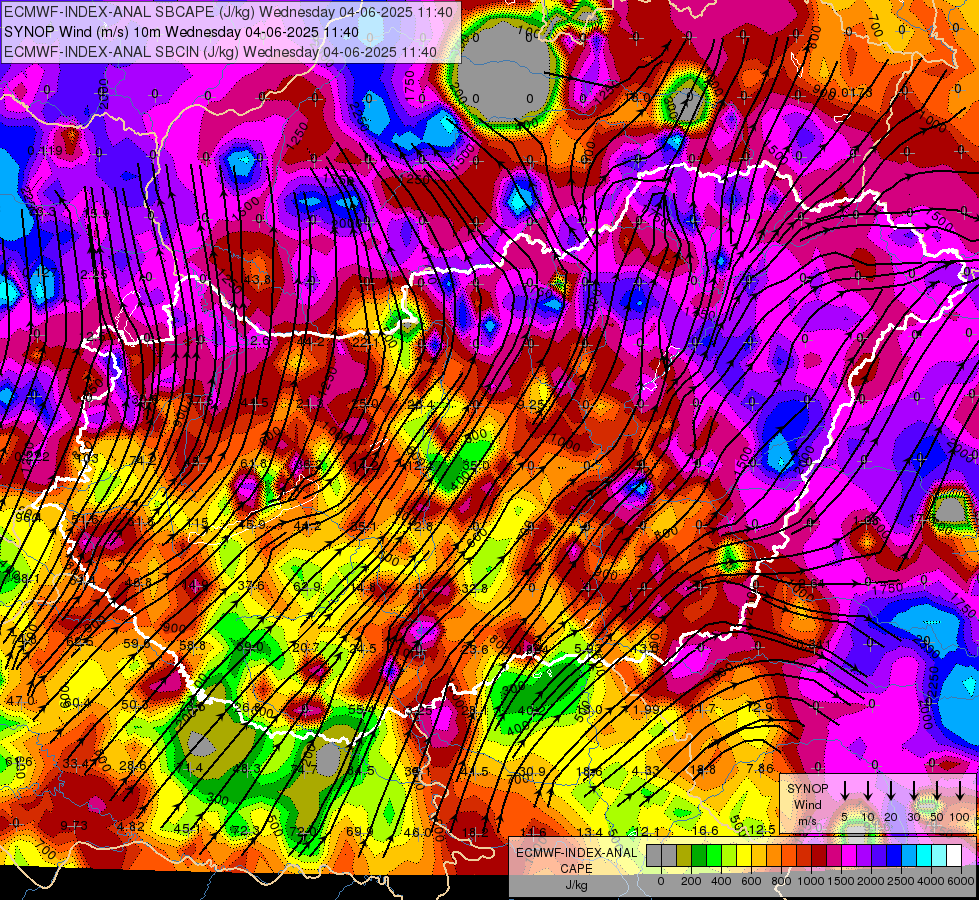The image size is (979, 900).
Task: Click the 600 tick label on CAPE scale
Action: [751, 881]
